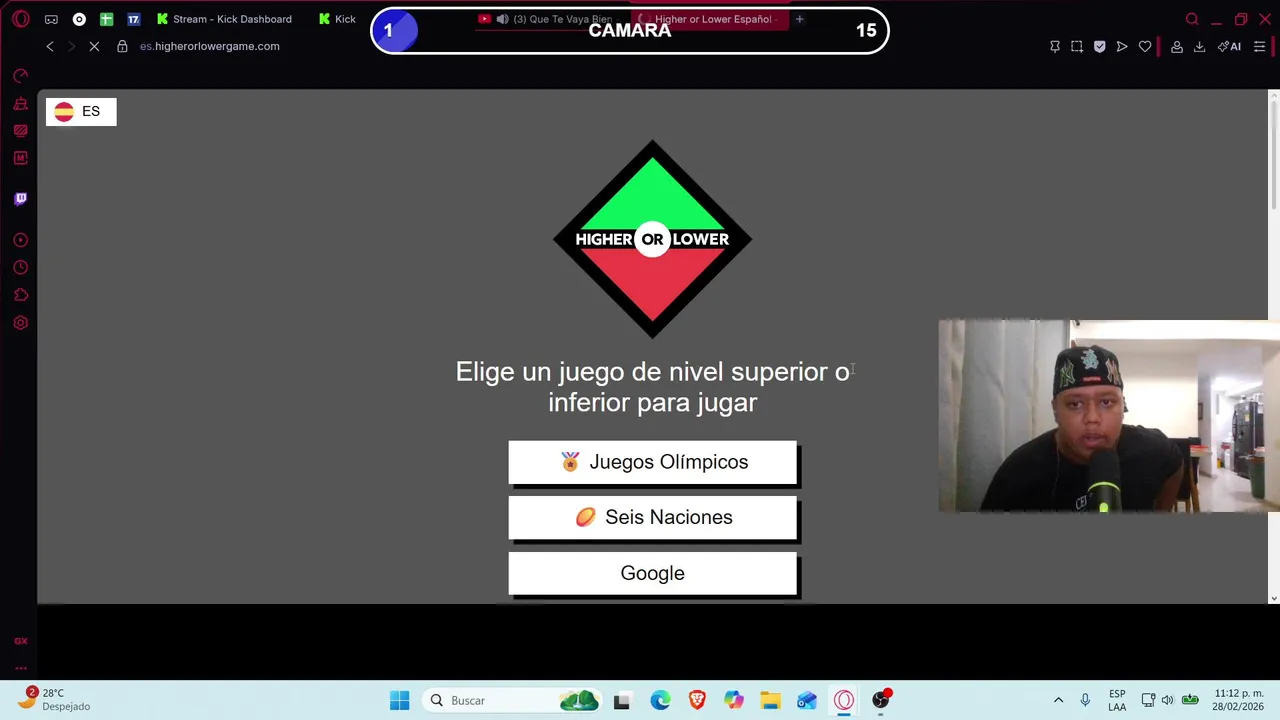This screenshot has width=1280, height=720.
Task: Switch to the green plus pinned tab
Action: tap(106, 19)
